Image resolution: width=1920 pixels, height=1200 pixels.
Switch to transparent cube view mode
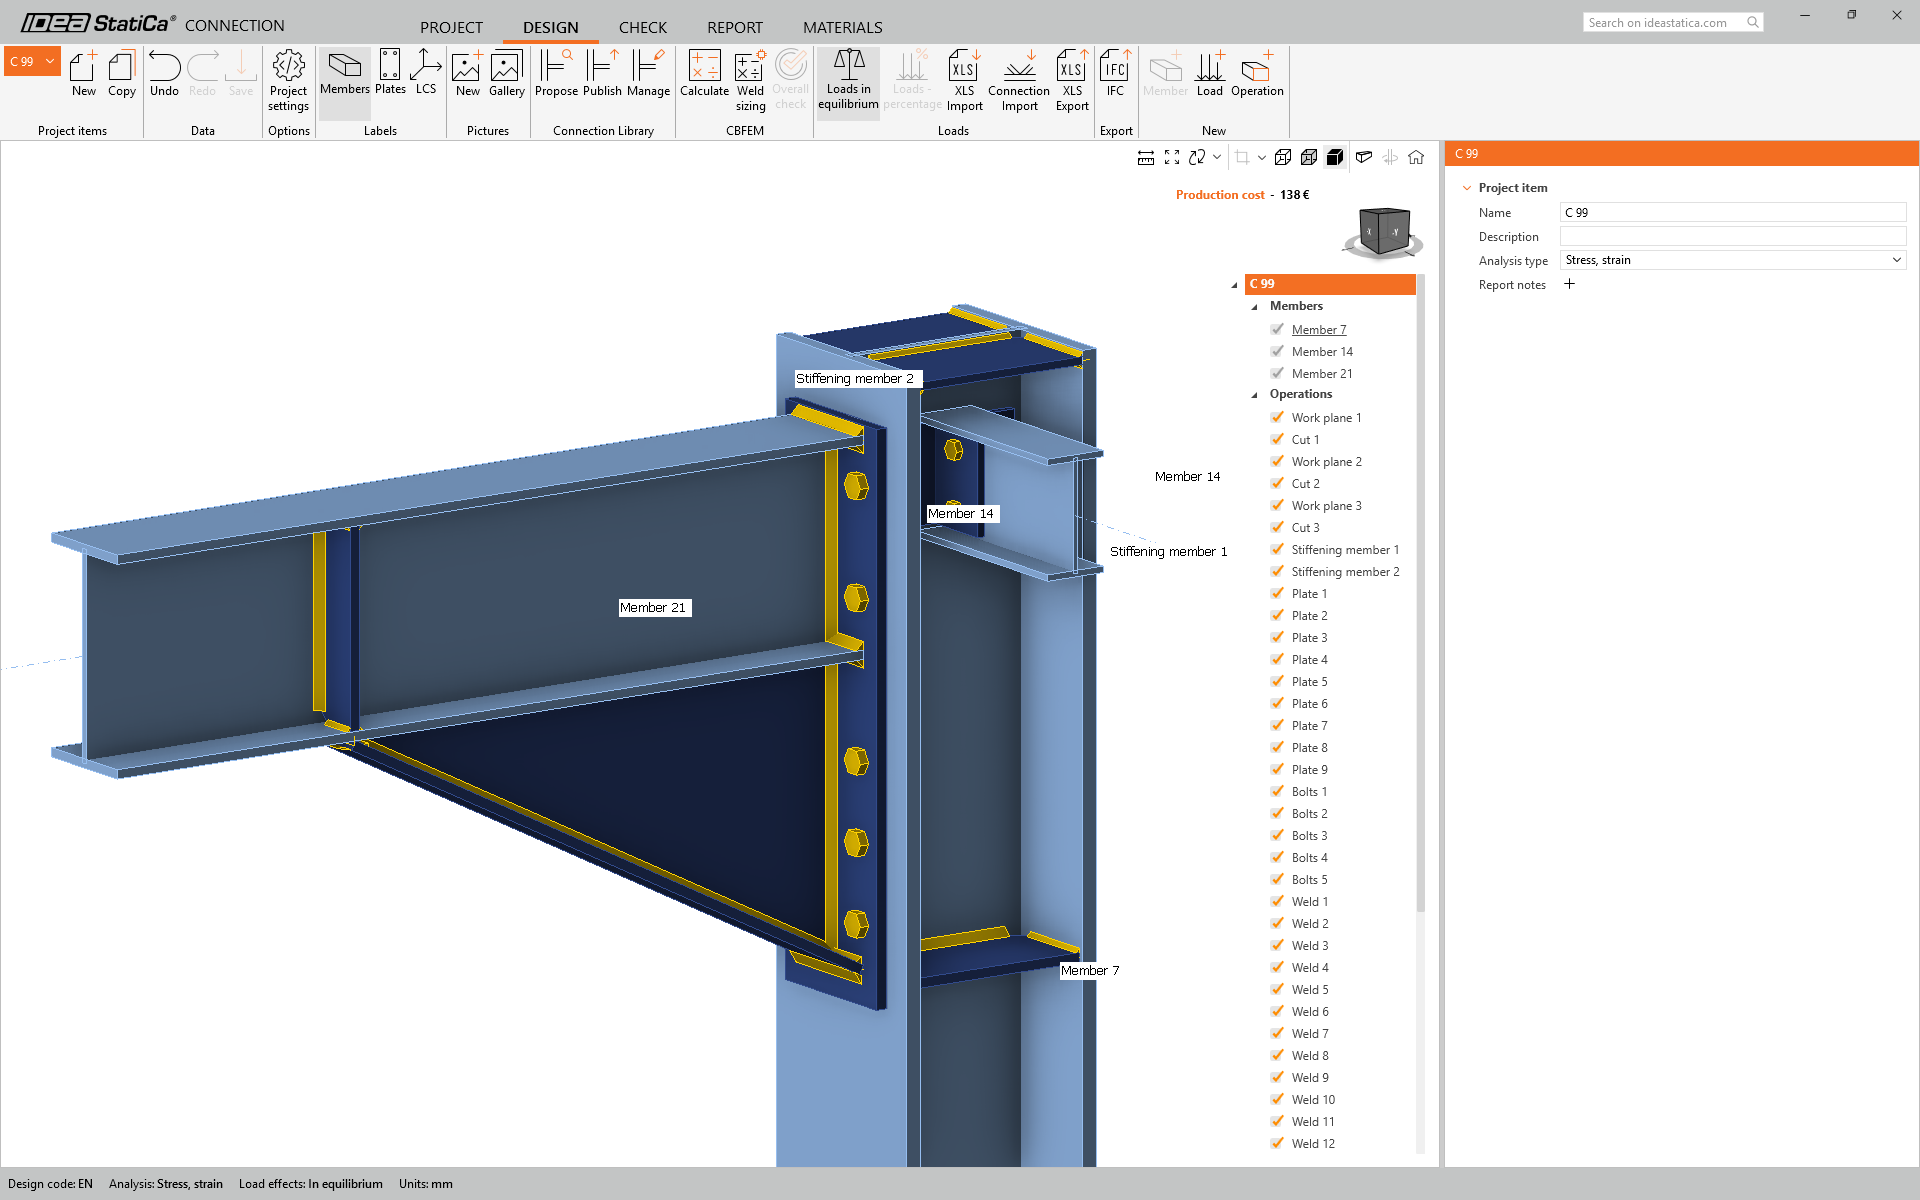(1309, 157)
